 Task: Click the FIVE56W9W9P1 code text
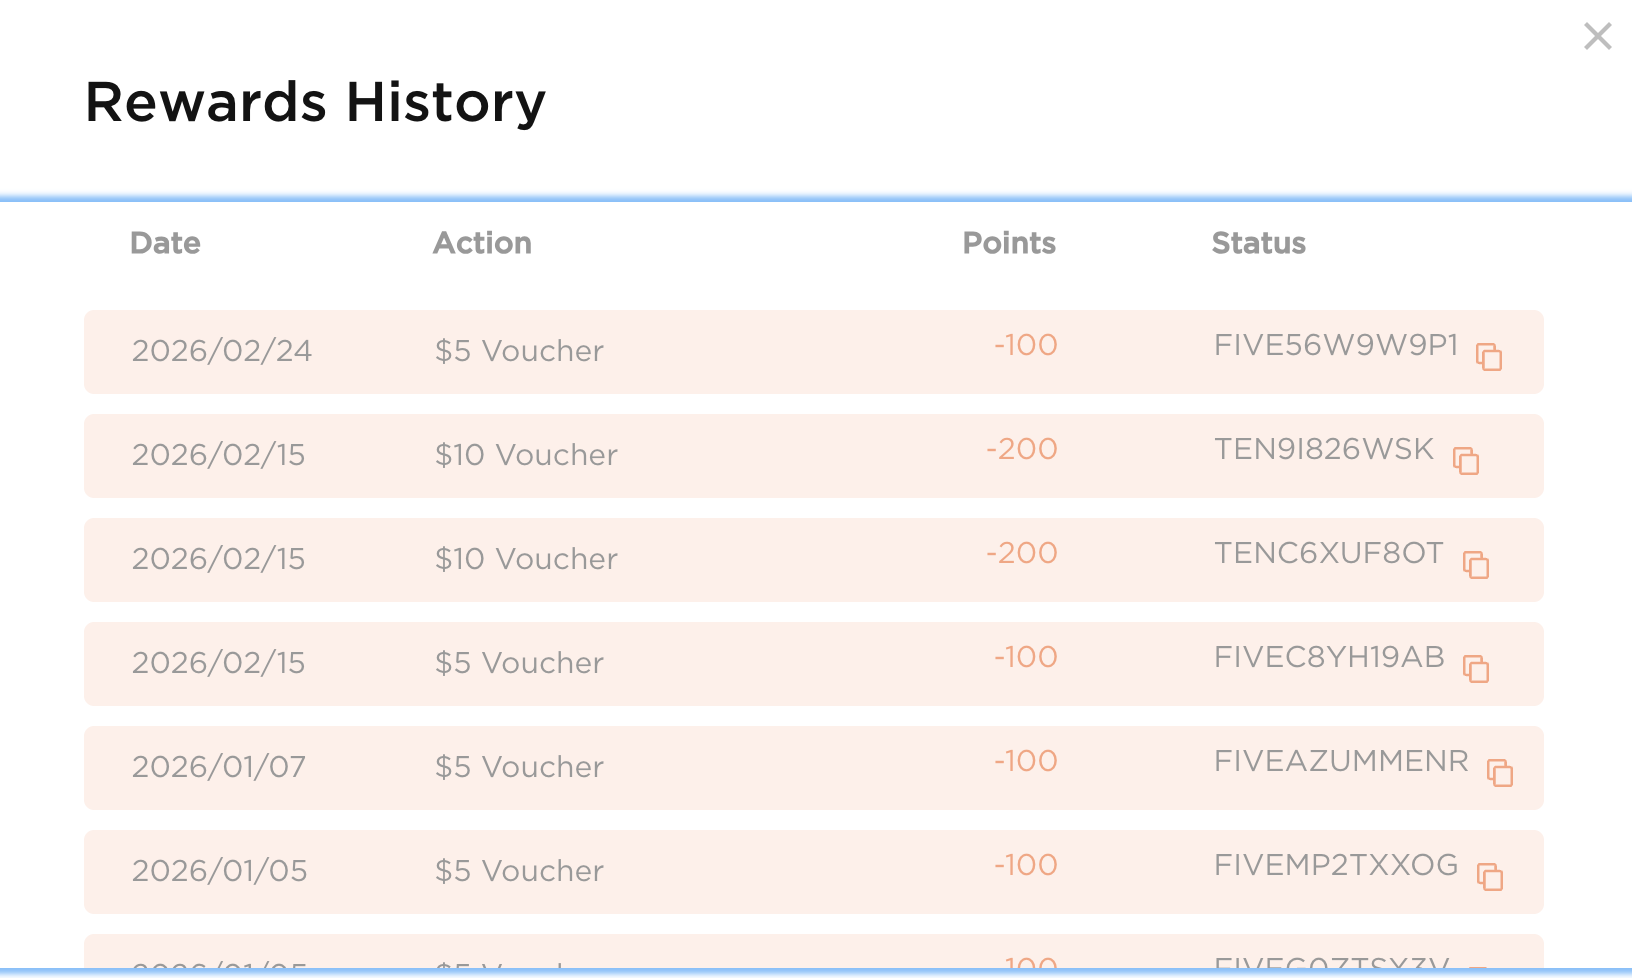pos(1335,346)
